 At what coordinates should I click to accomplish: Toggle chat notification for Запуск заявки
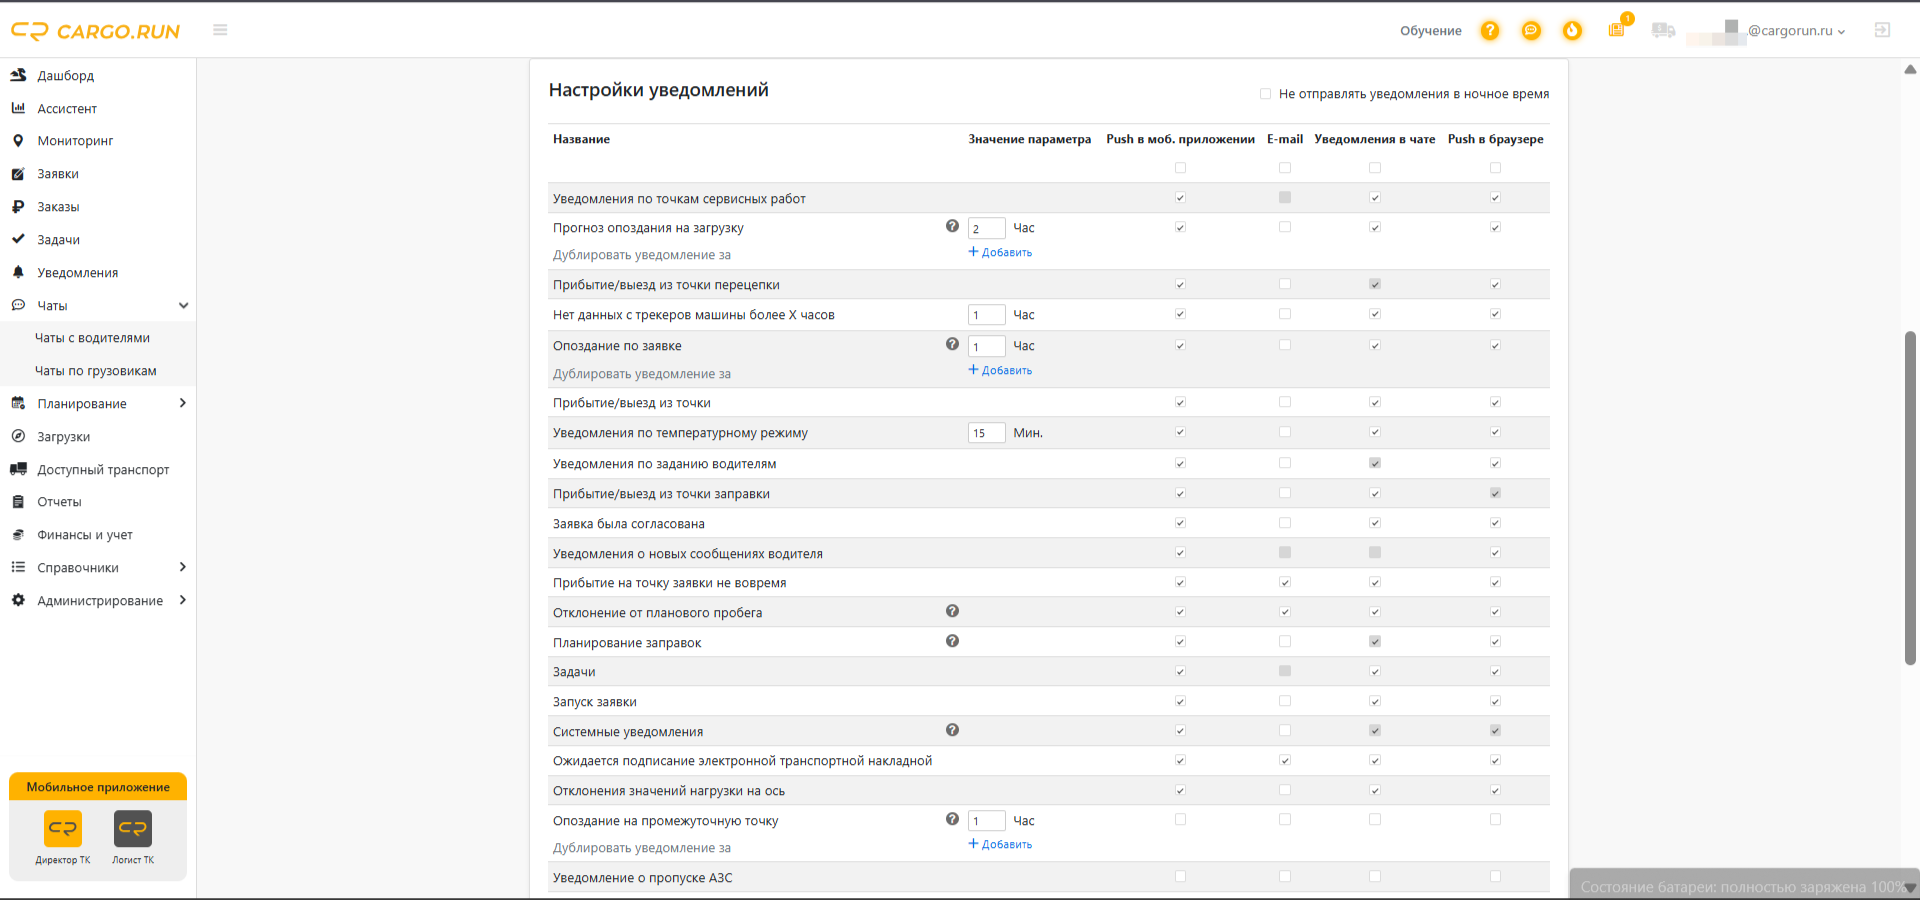[1375, 701]
